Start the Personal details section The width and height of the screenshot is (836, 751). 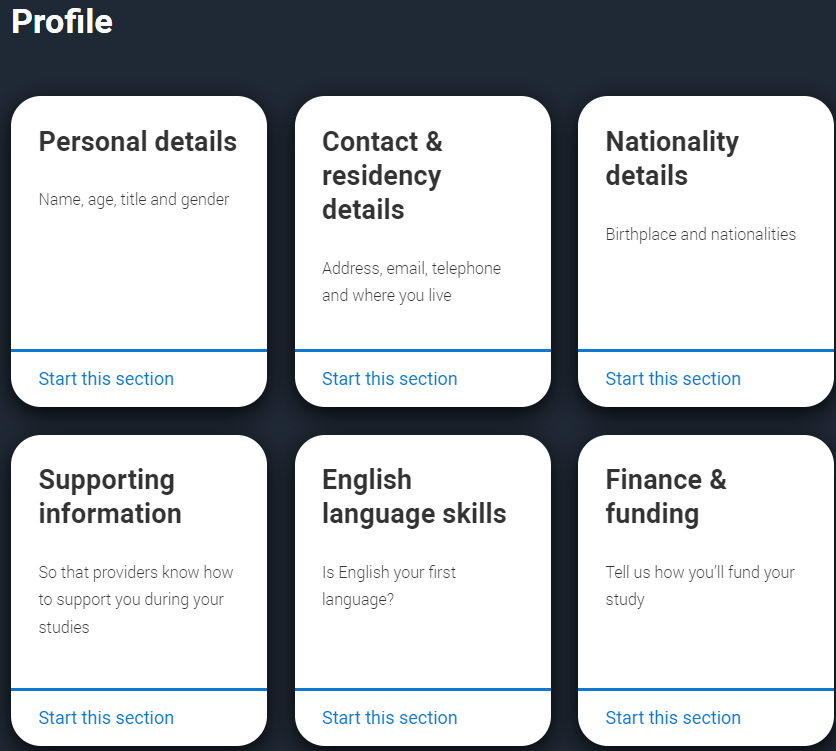[x=106, y=379]
